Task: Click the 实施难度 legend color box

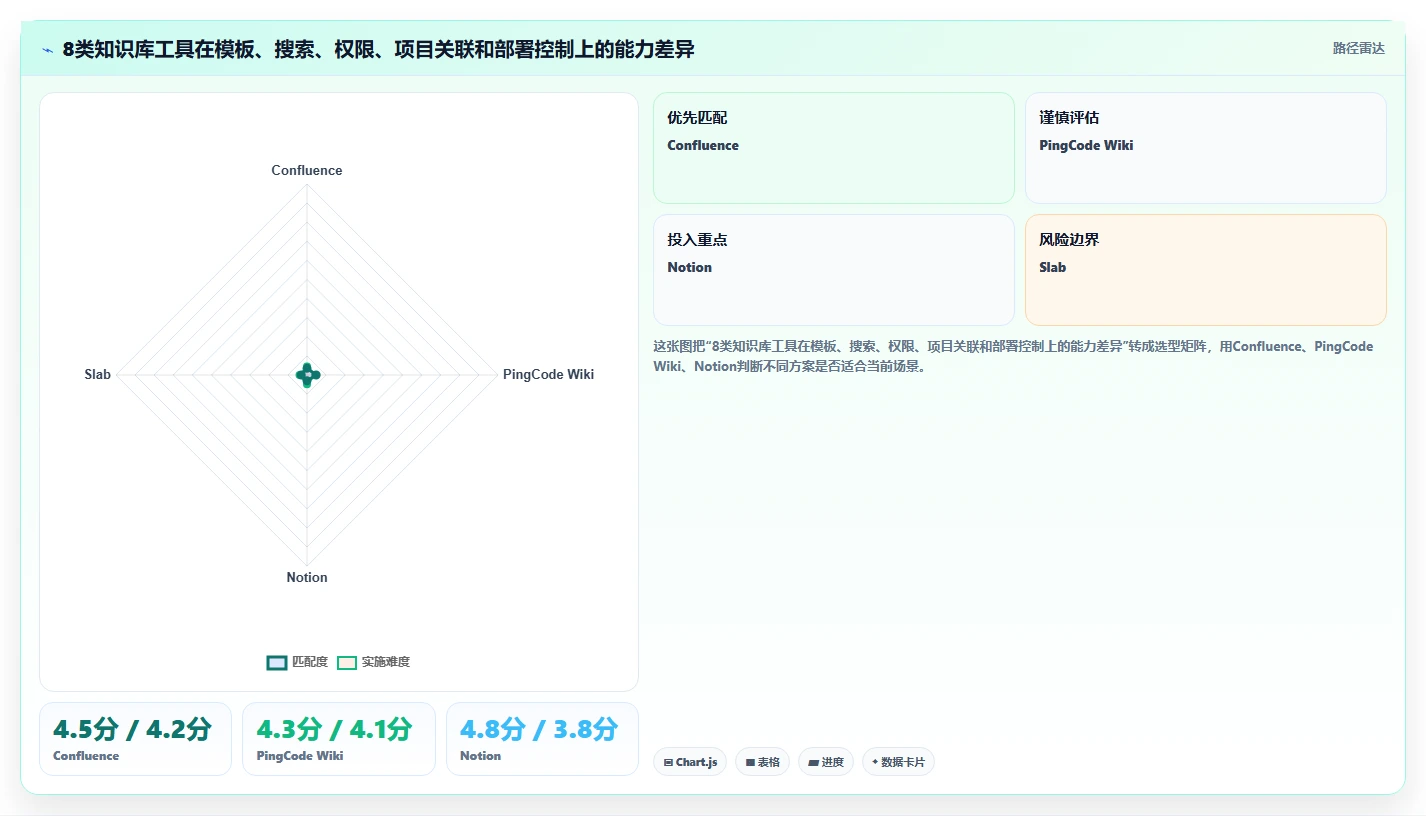Action: point(347,662)
